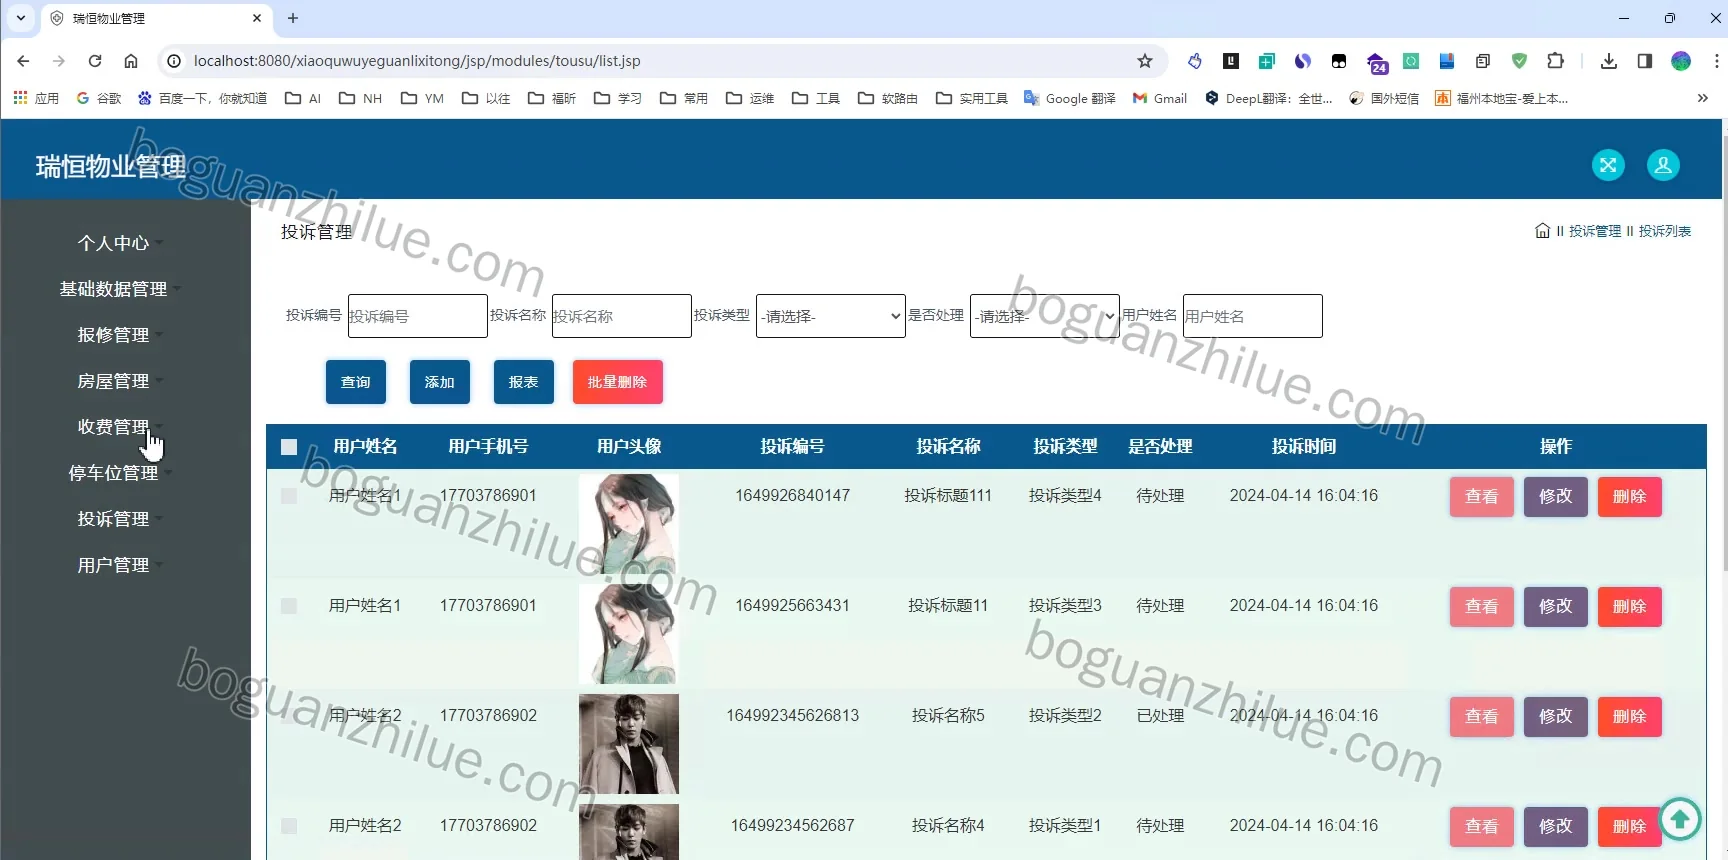Open the extensions puzzle icon
The image size is (1728, 860).
[x=1555, y=61]
